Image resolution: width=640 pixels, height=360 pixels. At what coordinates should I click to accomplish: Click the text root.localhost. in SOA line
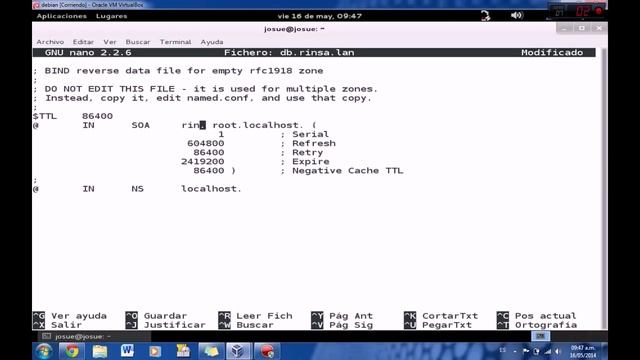(x=258, y=125)
